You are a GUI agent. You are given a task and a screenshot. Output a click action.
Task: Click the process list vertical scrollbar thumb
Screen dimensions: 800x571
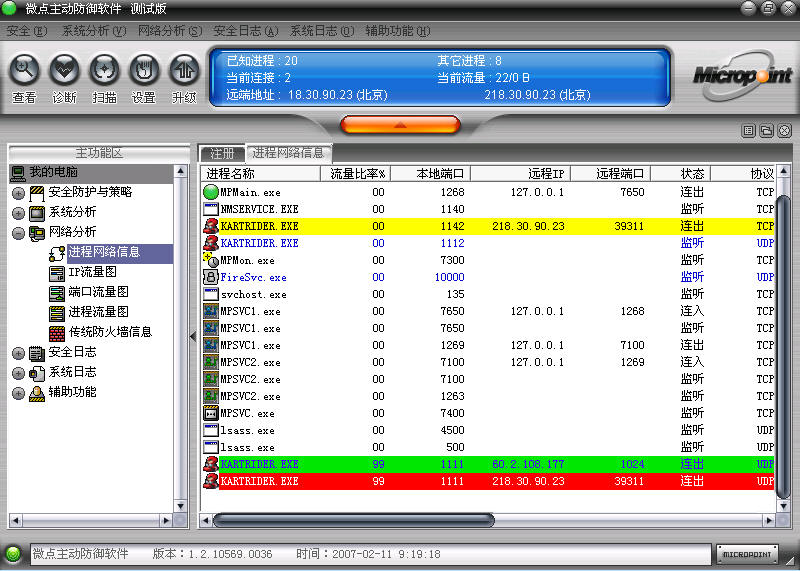pos(783,345)
